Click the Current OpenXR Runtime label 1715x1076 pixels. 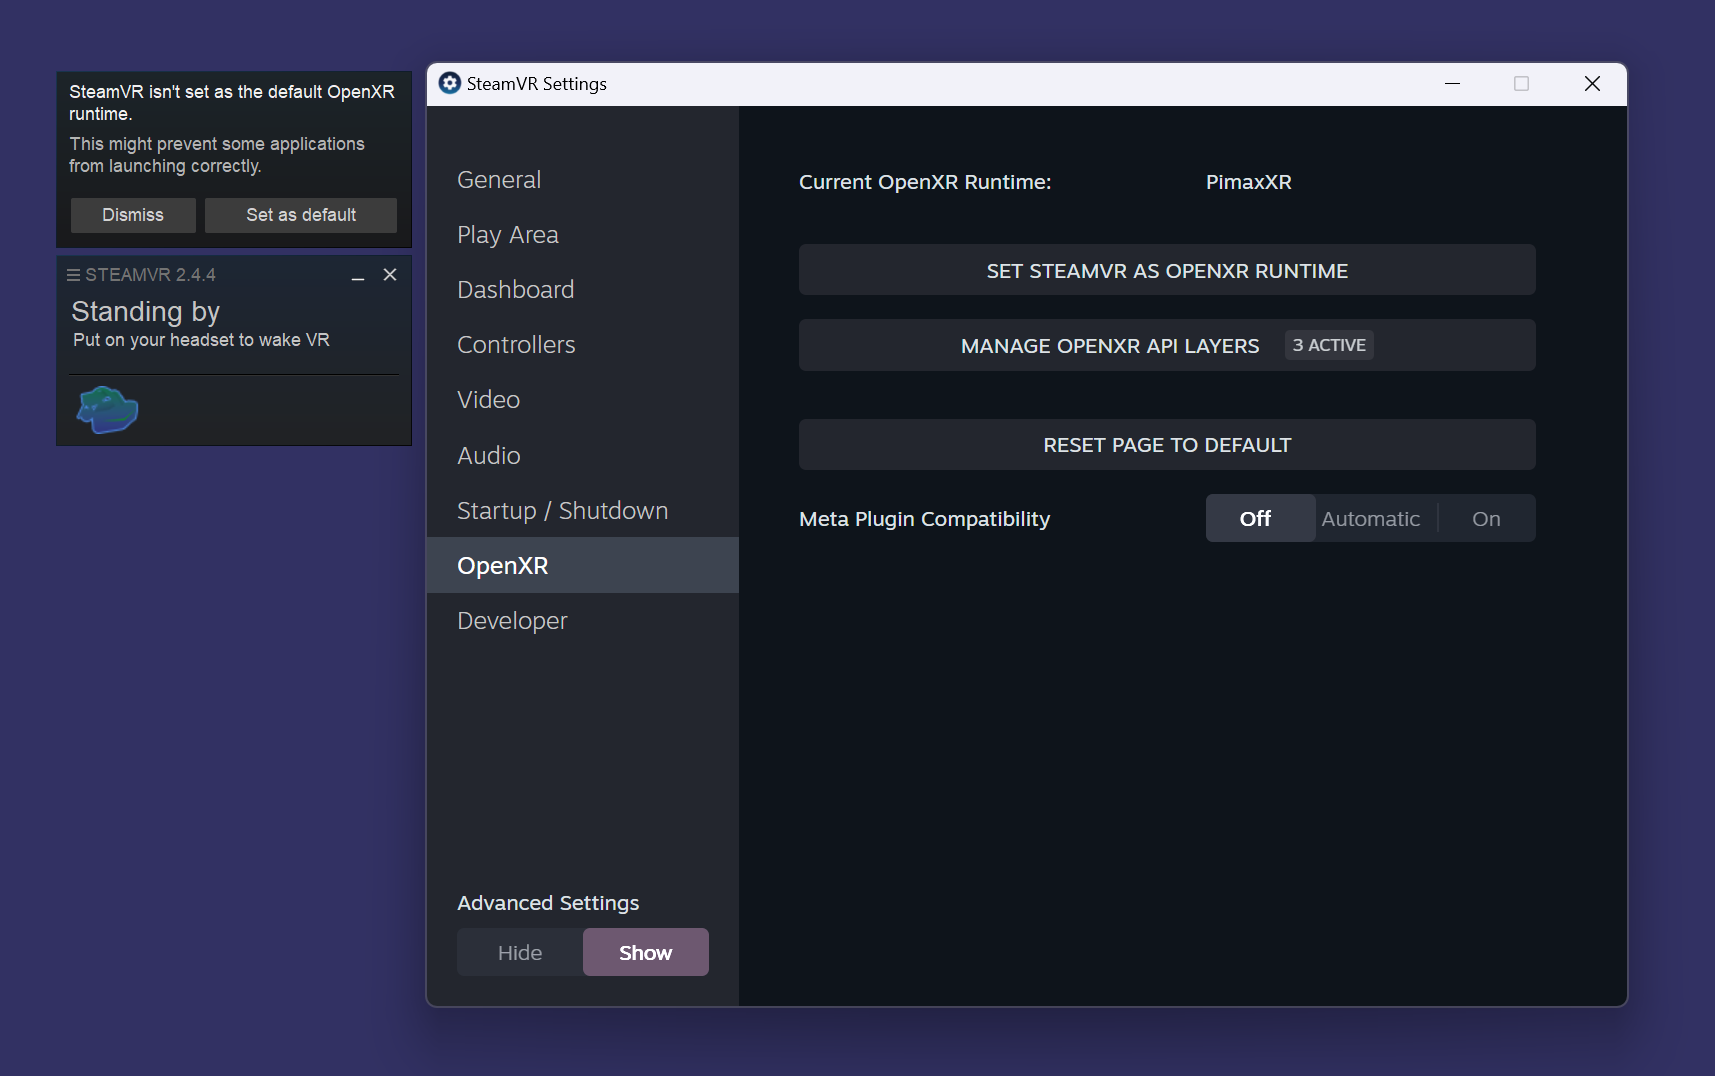tap(925, 182)
